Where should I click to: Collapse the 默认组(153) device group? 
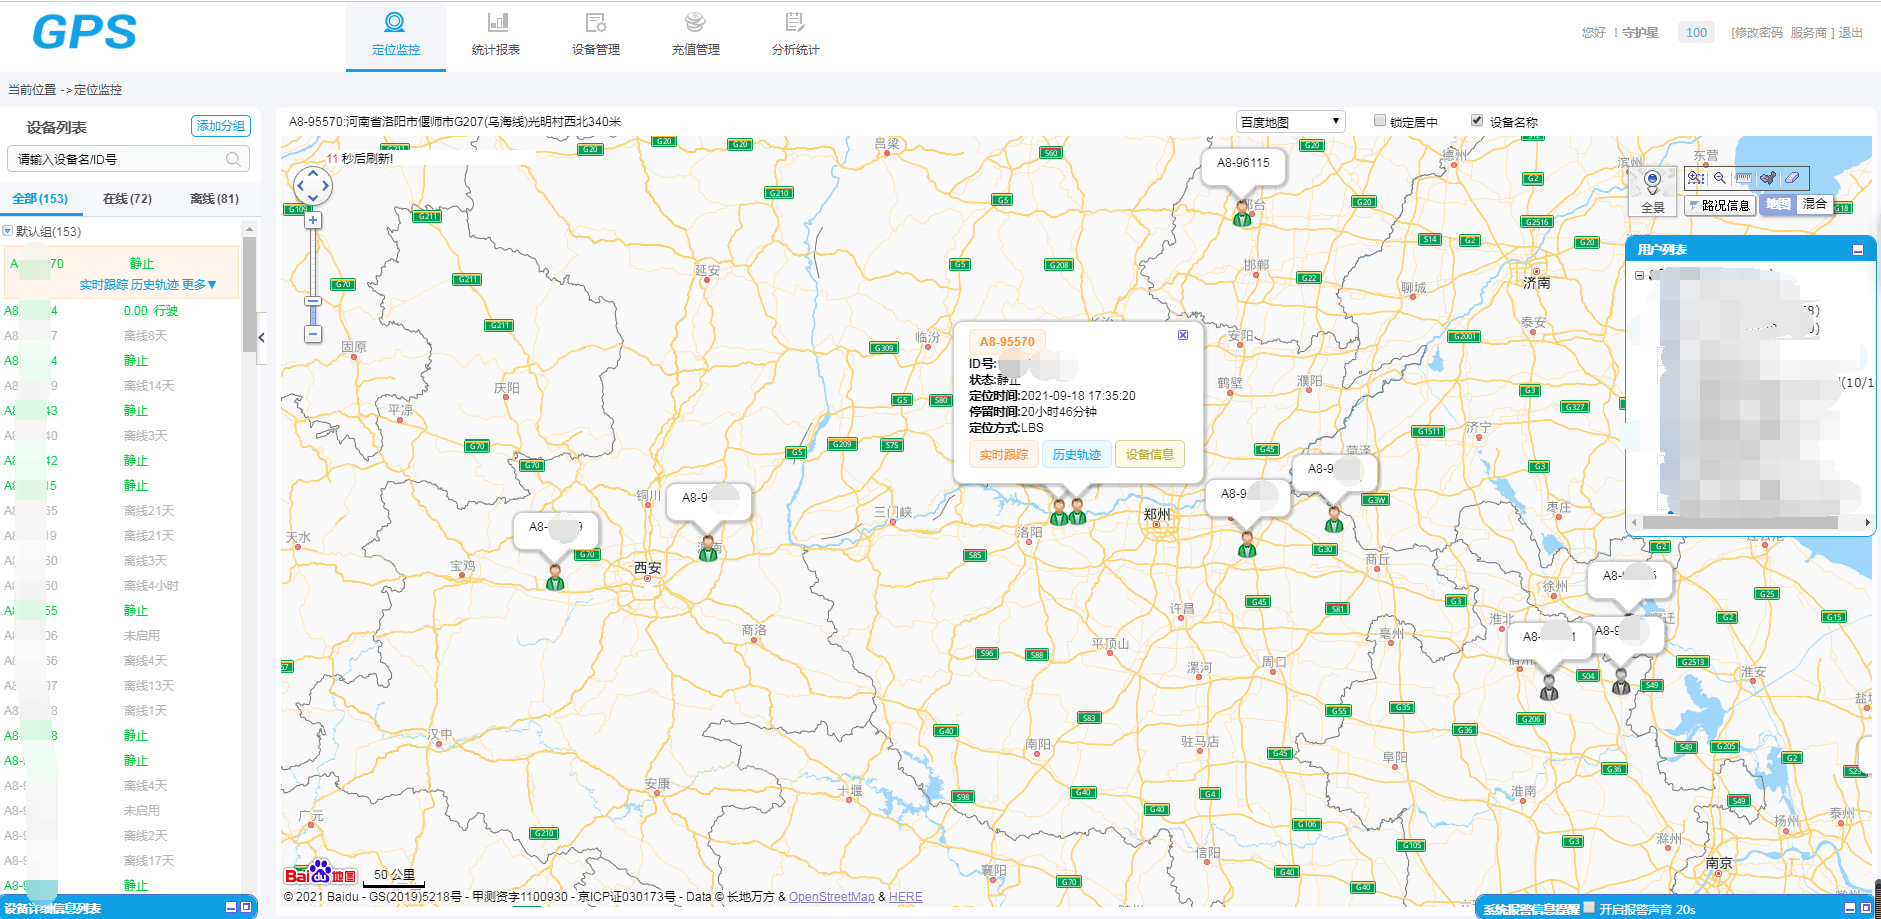pyautogui.click(x=8, y=231)
